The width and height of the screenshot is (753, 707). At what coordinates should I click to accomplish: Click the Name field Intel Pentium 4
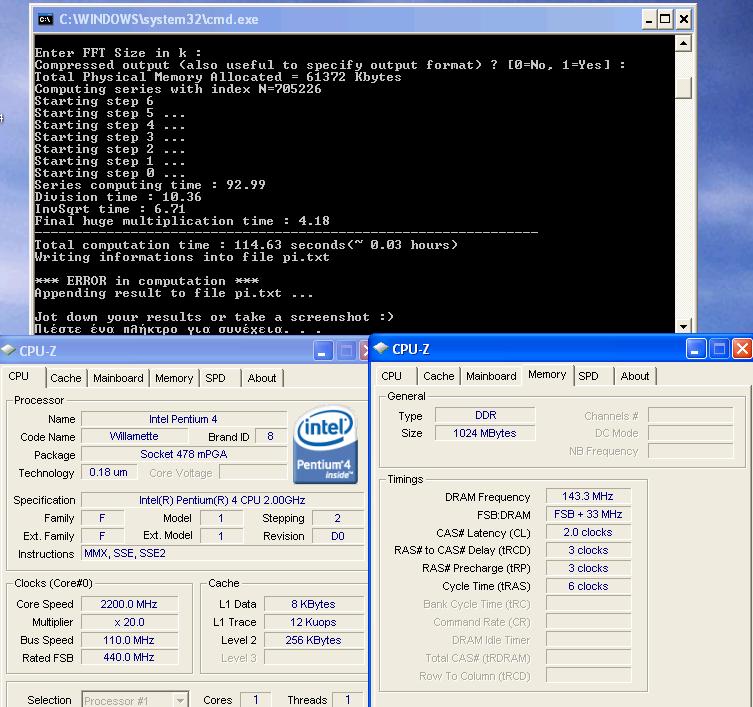184,419
